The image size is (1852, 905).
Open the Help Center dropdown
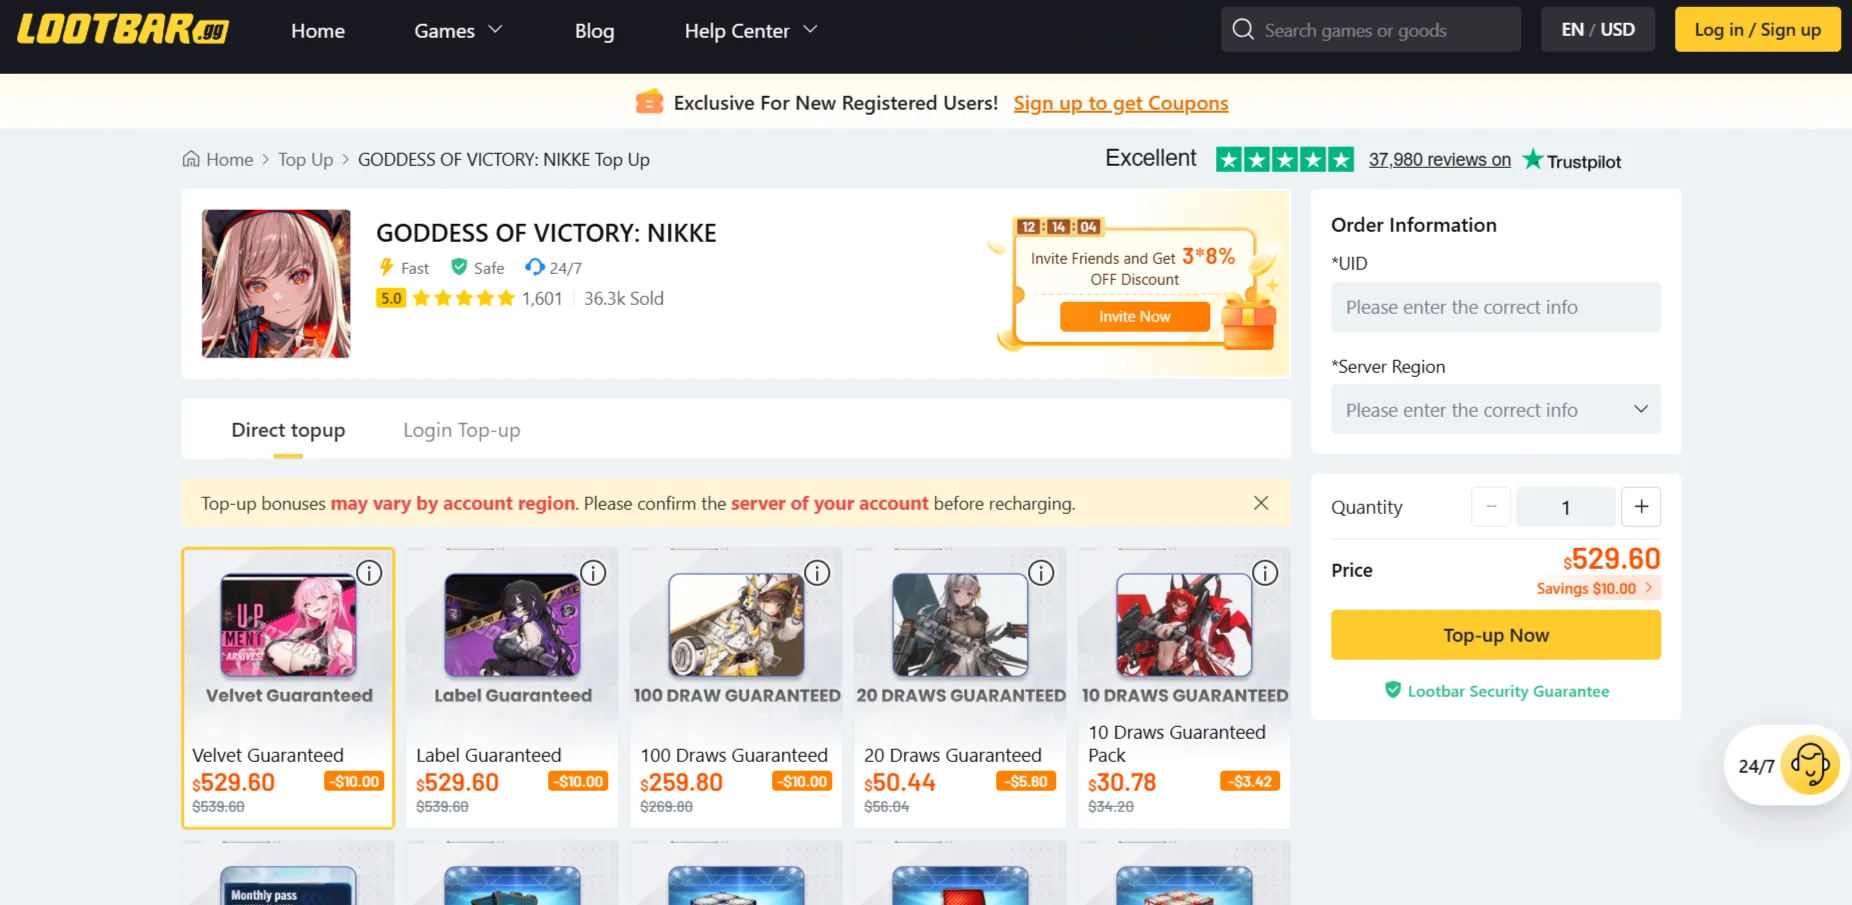click(750, 31)
